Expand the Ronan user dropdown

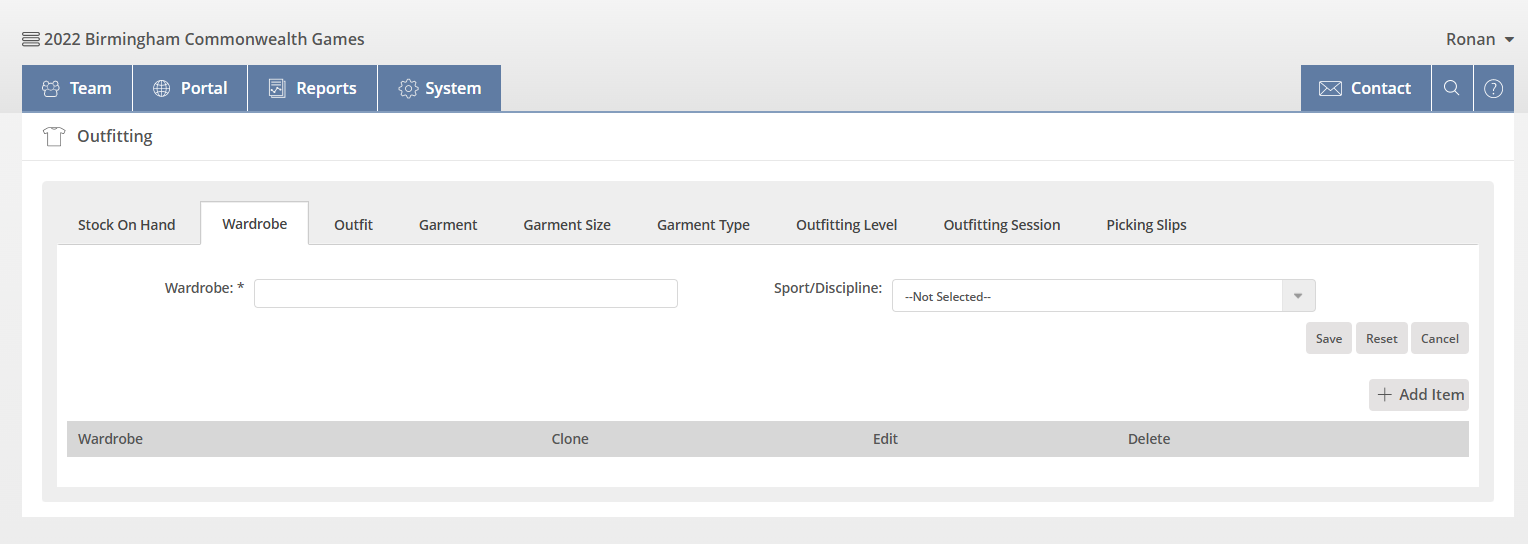click(1483, 40)
